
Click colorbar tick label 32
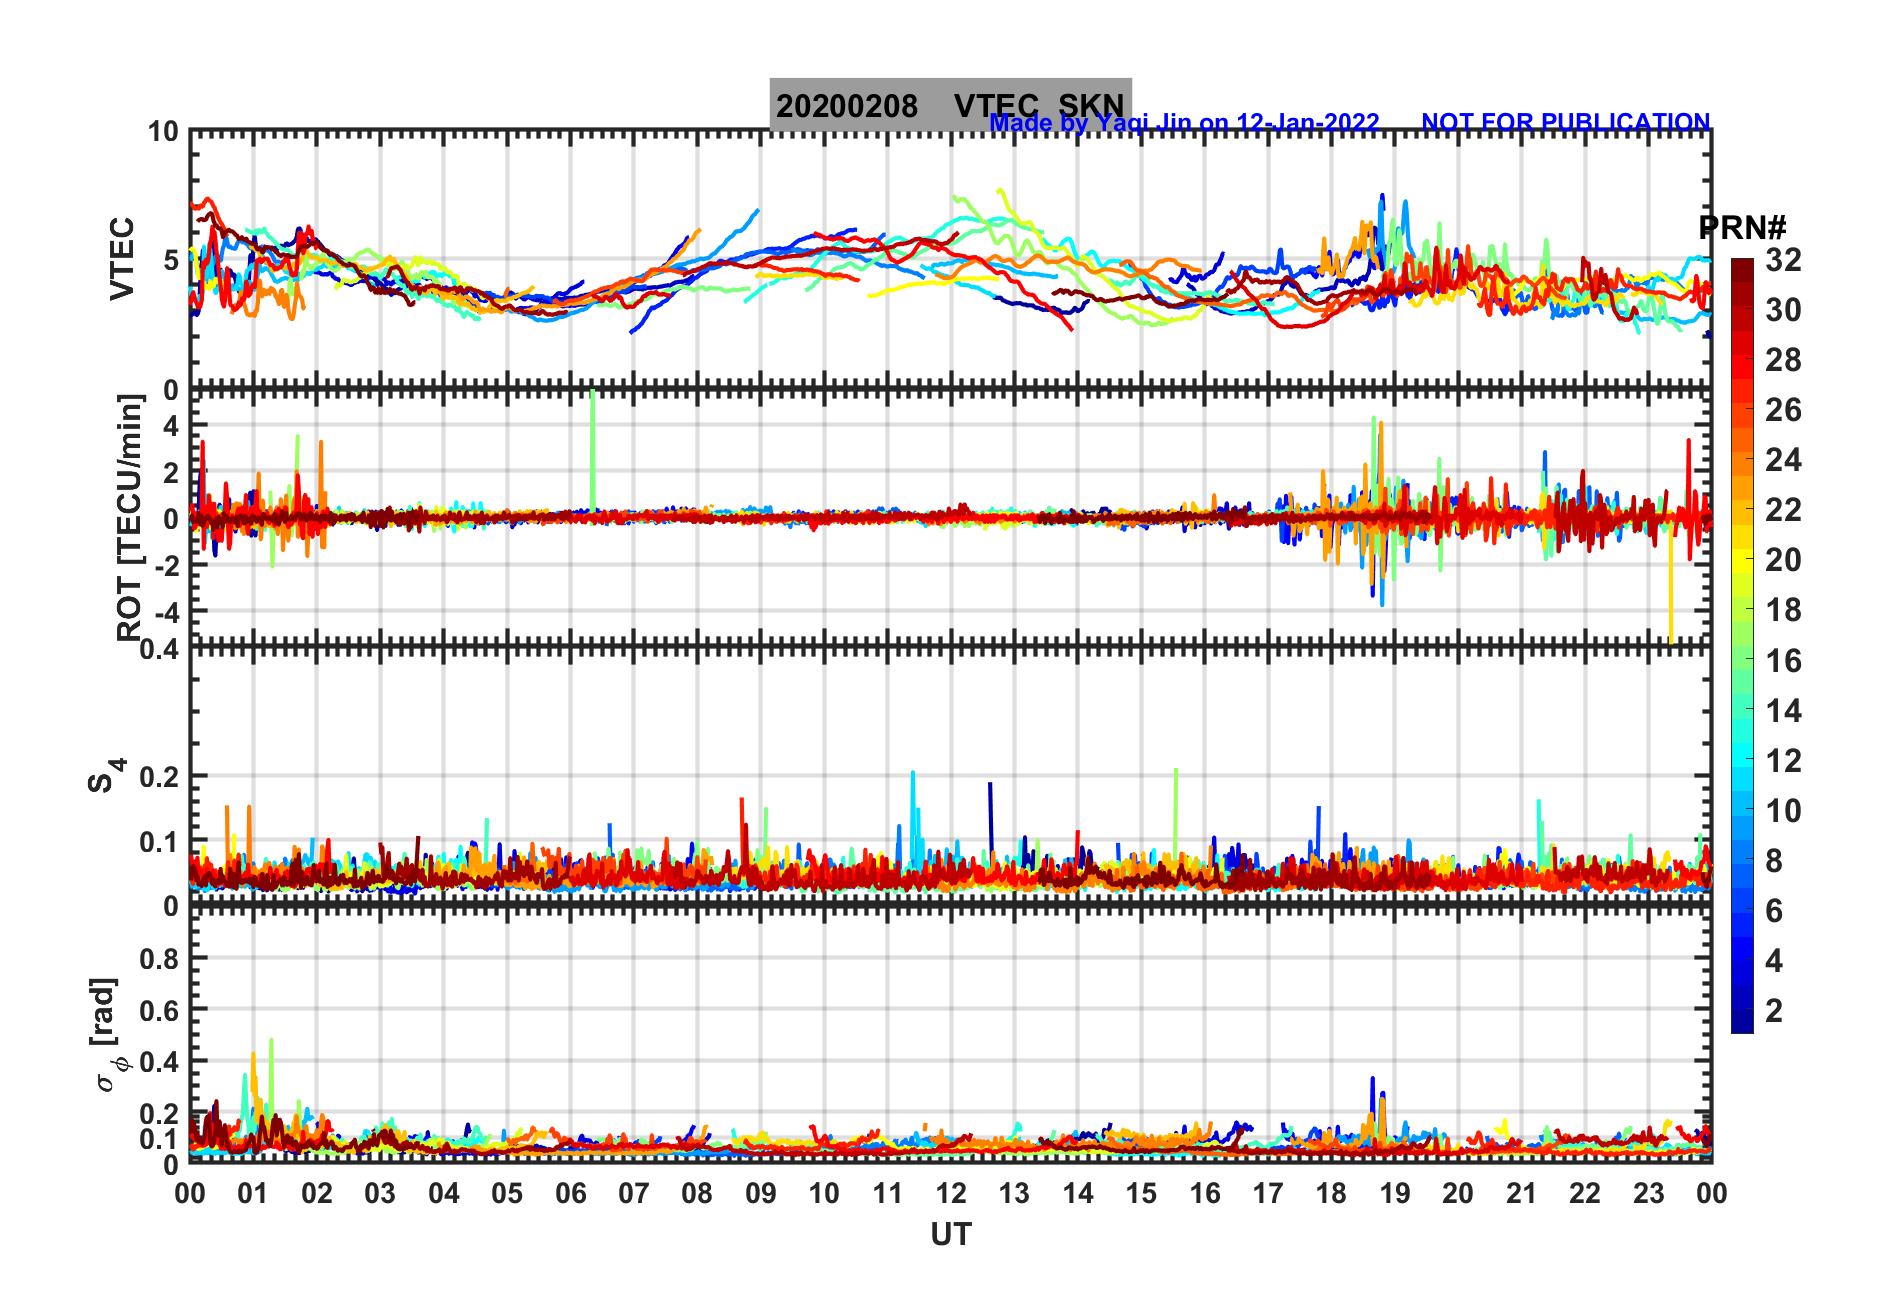[1783, 260]
